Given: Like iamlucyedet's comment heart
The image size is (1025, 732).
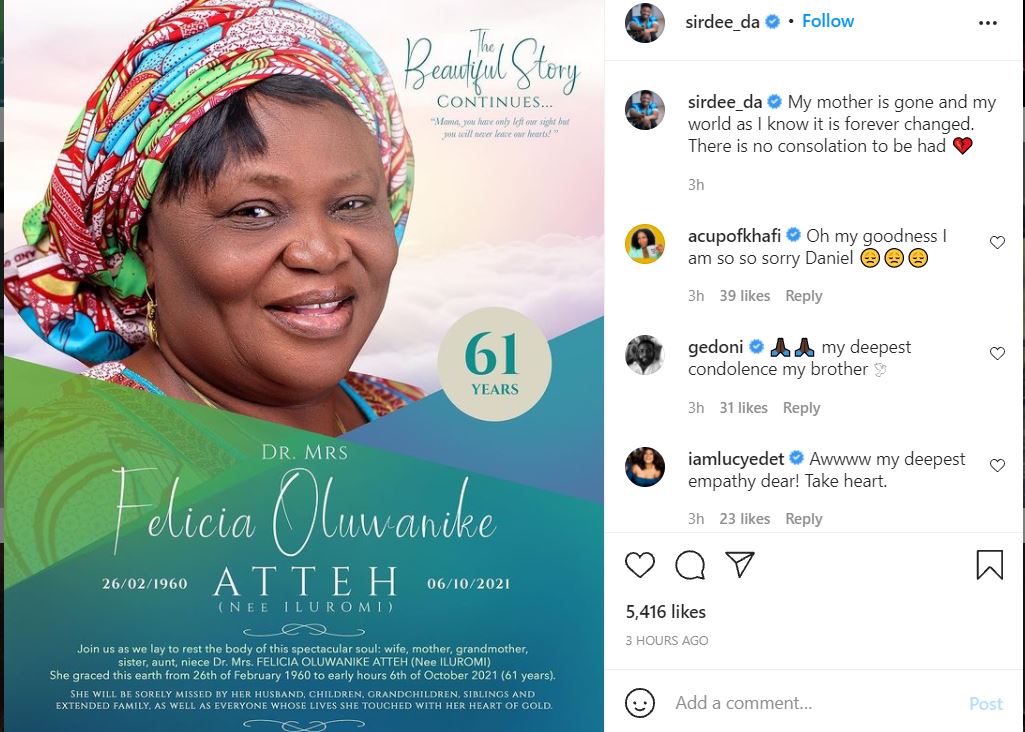Looking at the screenshot, I should [997, 465].
